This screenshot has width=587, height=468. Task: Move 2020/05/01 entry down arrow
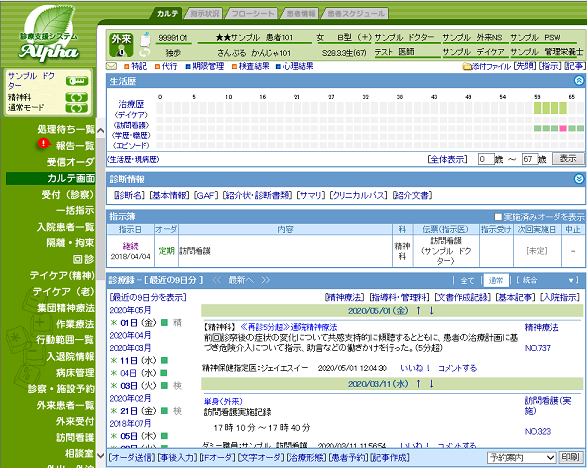click(431, 310)
